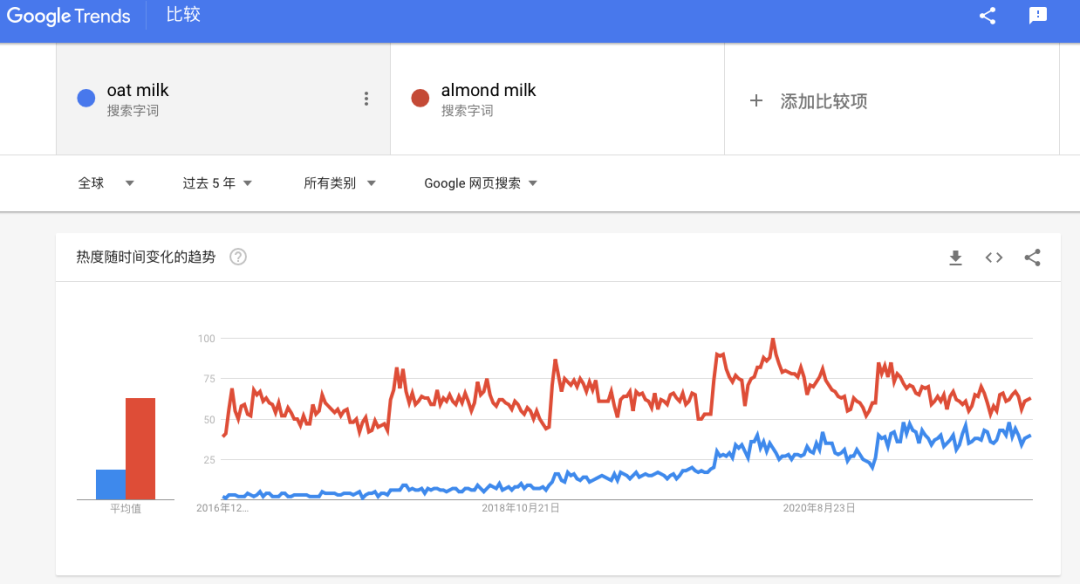Open the feedback icon in header
Screen dimensions: 1080x584
coord(1037,16)
